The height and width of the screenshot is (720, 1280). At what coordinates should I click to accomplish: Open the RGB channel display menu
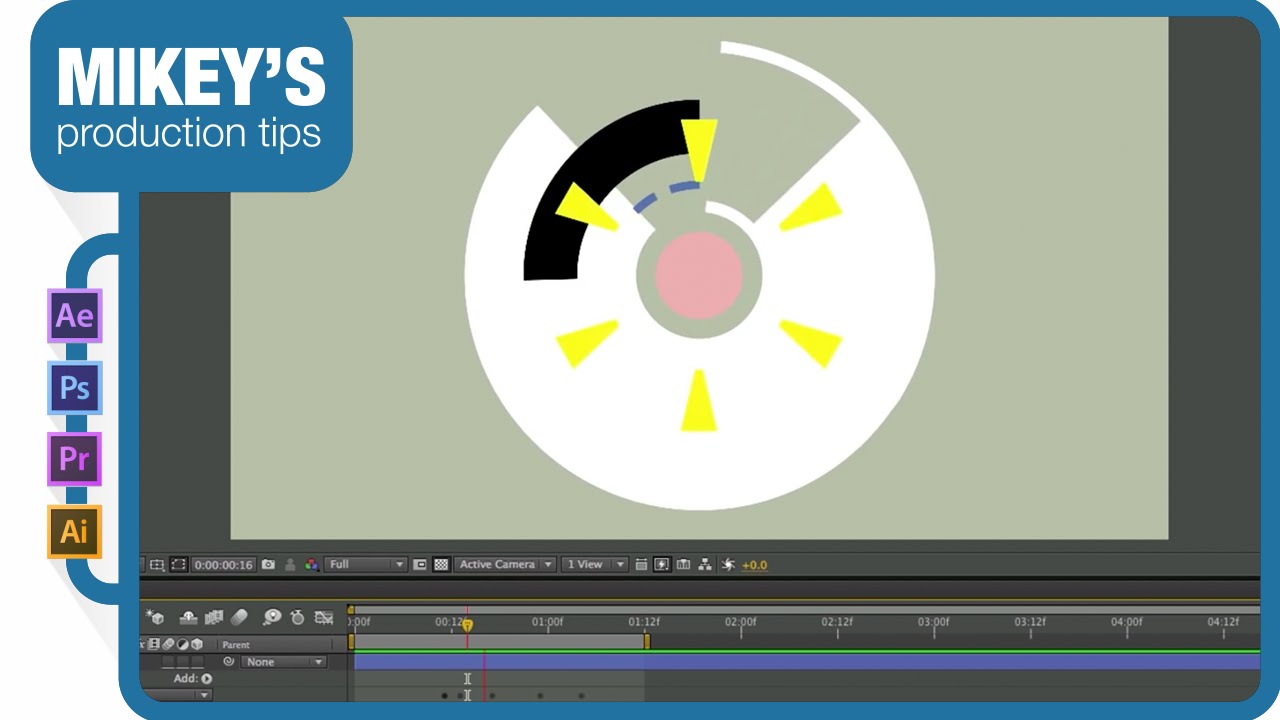311,565
